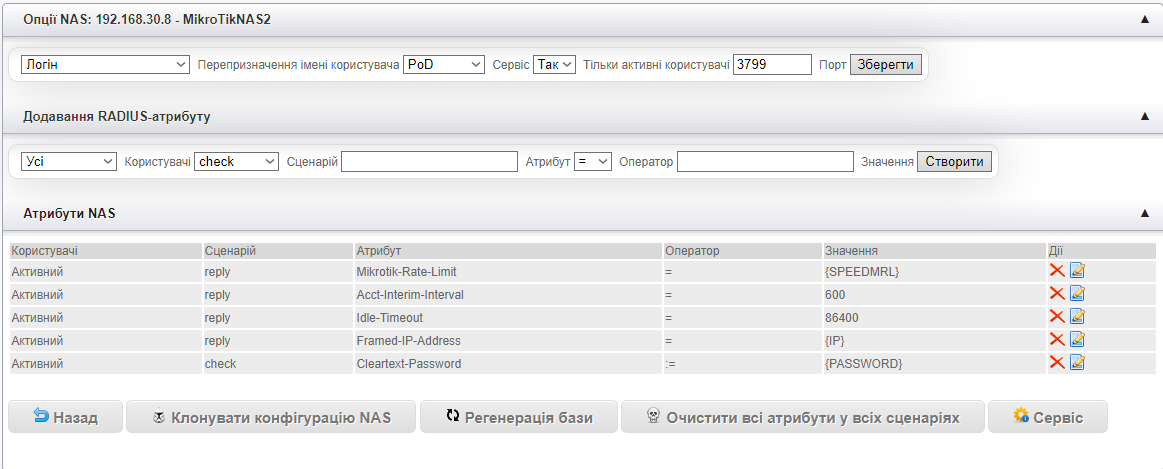Image resolution: width=1163 pixels, height=469 pixels.
Task: Delete the Idle-Timeout attribute row
Action: 1056,317
